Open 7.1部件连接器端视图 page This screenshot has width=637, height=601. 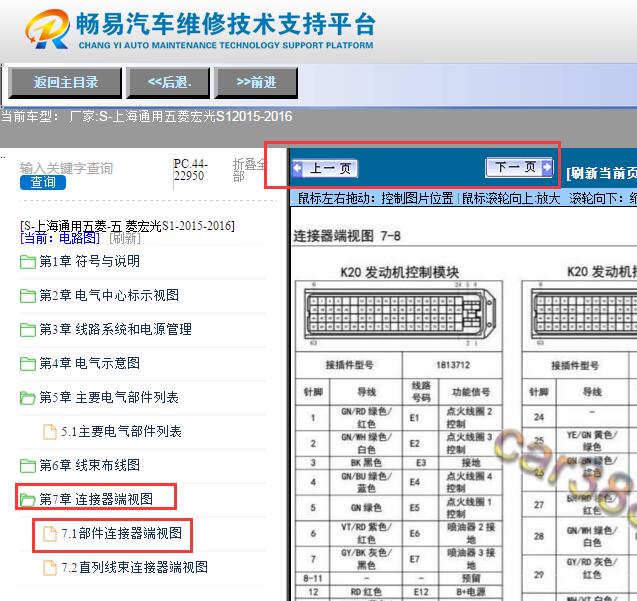pos(121,534)
